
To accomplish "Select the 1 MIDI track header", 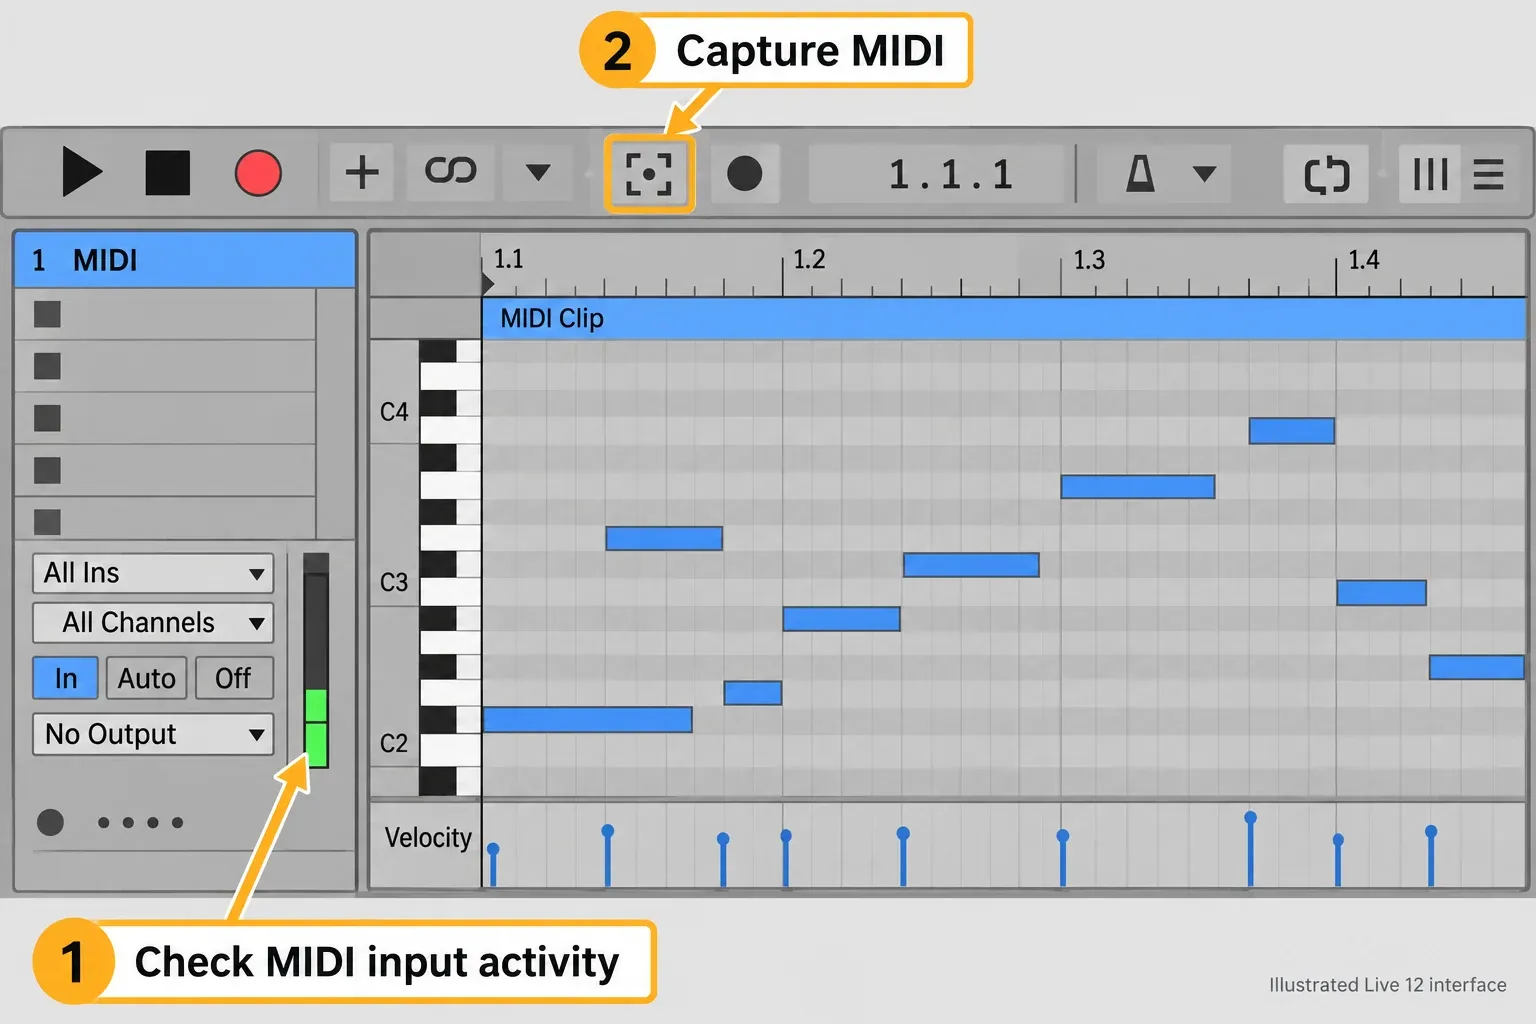I will click(185, 260).
